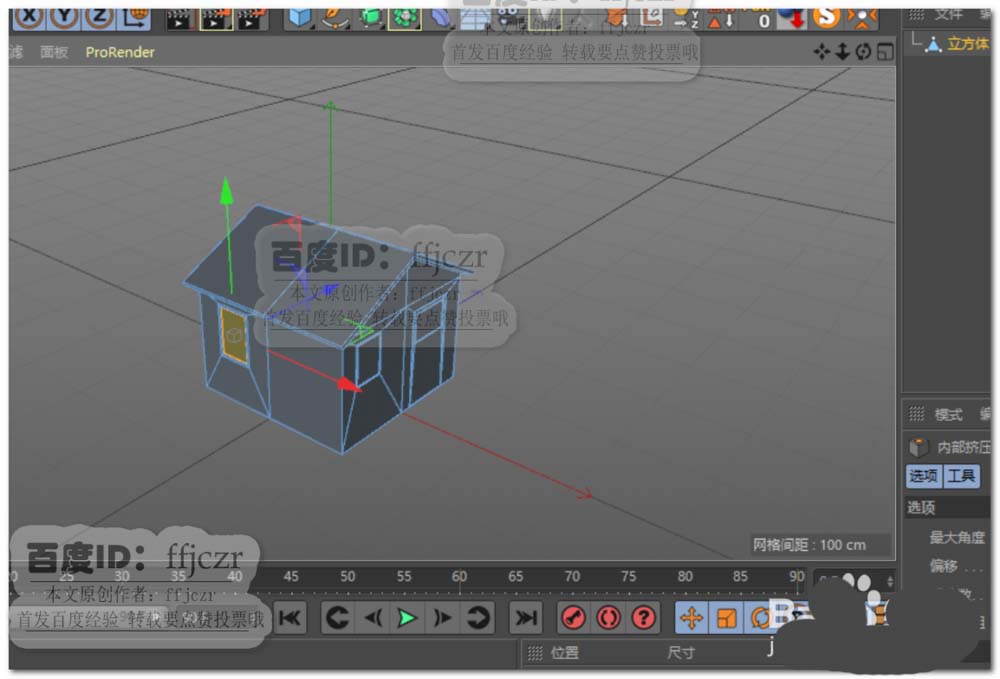Click the 位置 coordinates column header
Viewport: 1000px width, 679px height.
[x=564, y=653]
